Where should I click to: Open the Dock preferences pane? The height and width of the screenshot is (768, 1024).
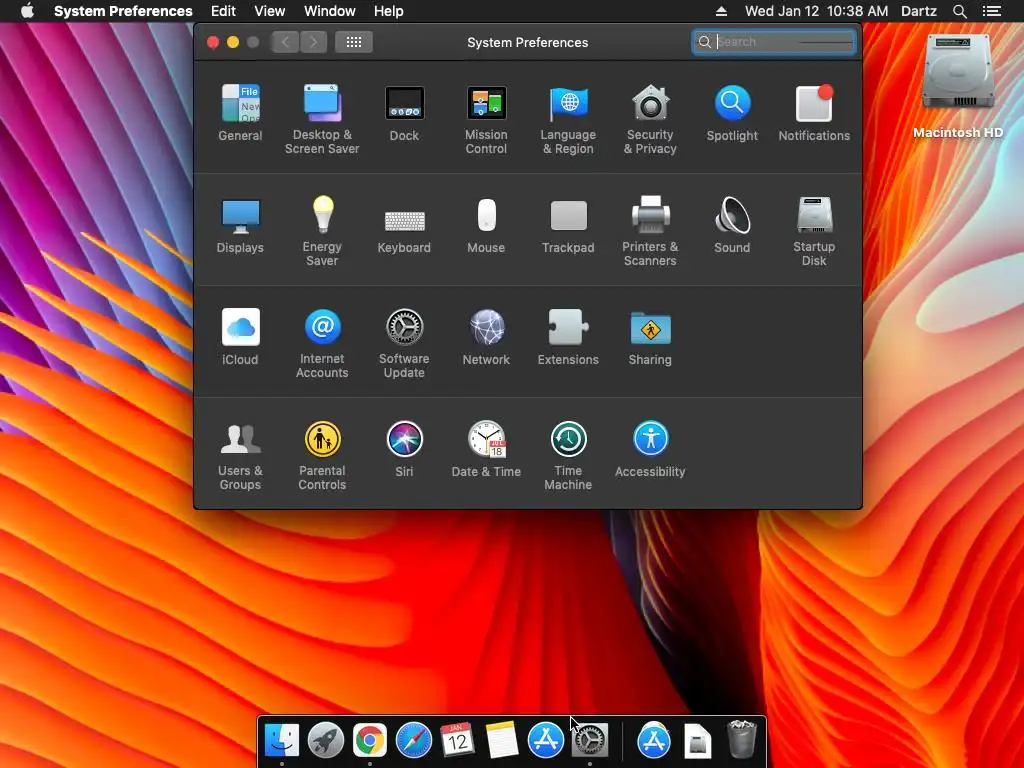(404, 112)
